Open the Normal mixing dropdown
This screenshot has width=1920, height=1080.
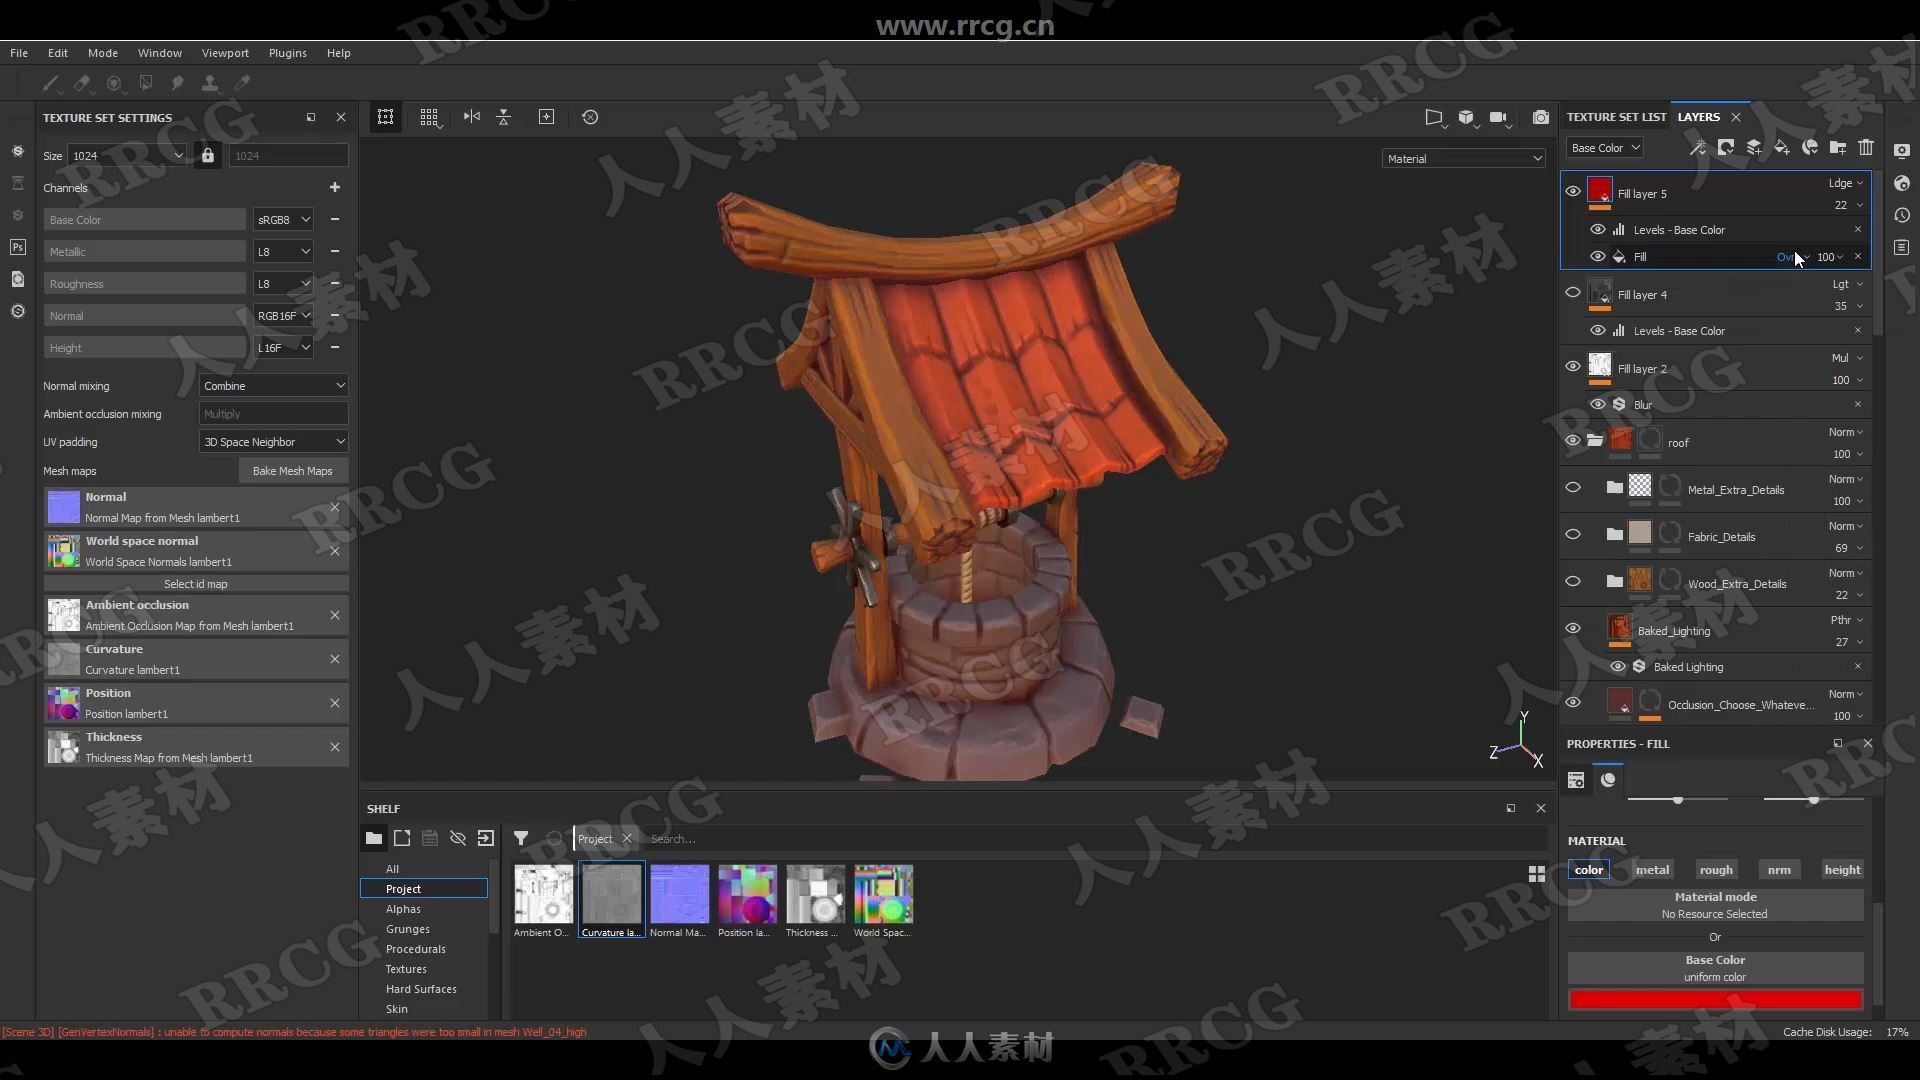[x=273, y=385]
